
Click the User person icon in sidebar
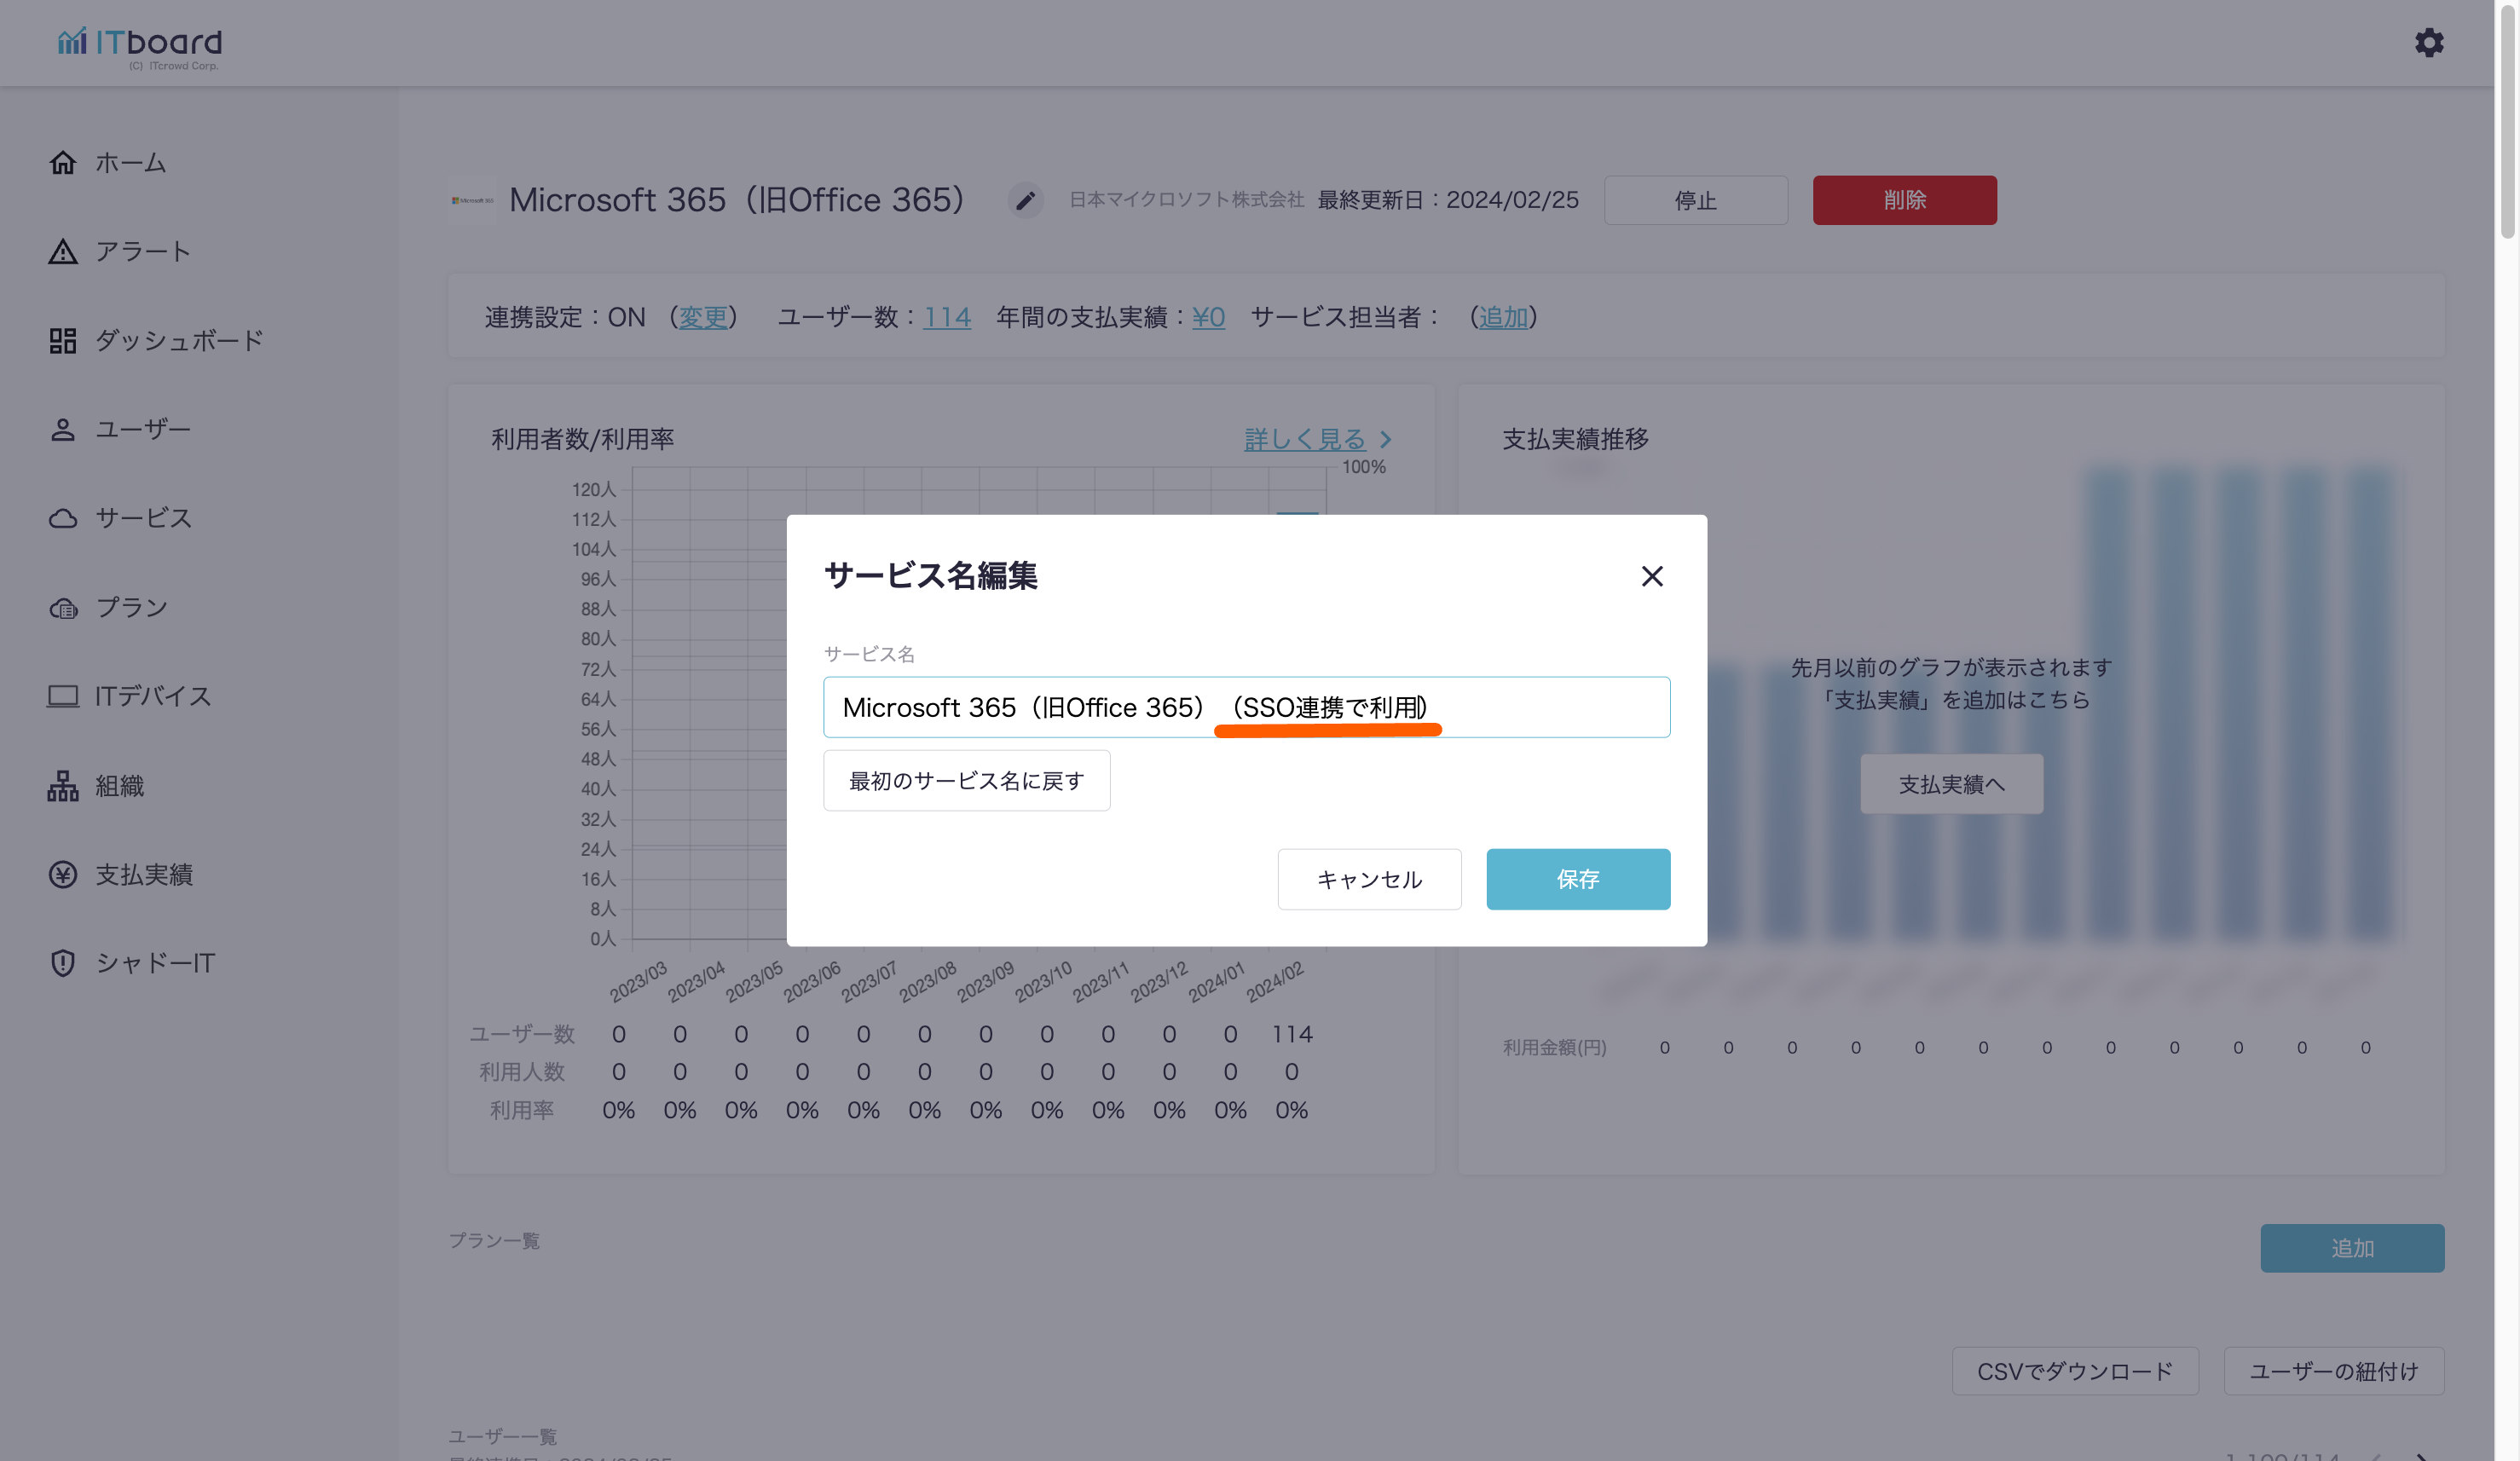click(x=63, y=429)
